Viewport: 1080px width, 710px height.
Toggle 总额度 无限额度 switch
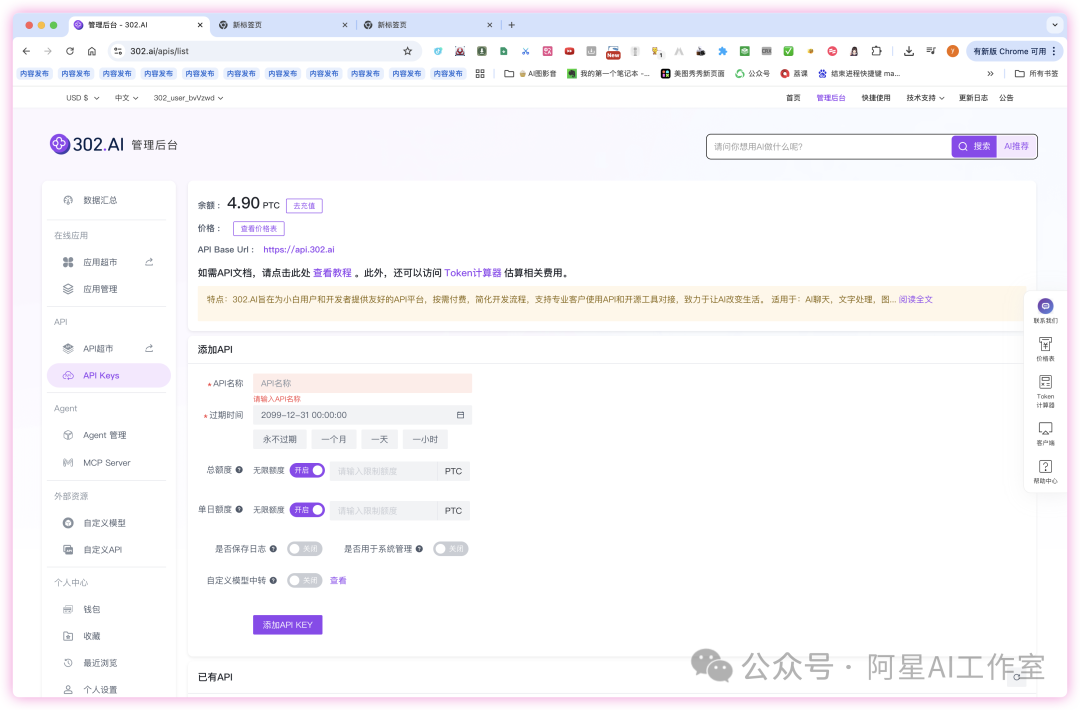[x=307, y=470]
